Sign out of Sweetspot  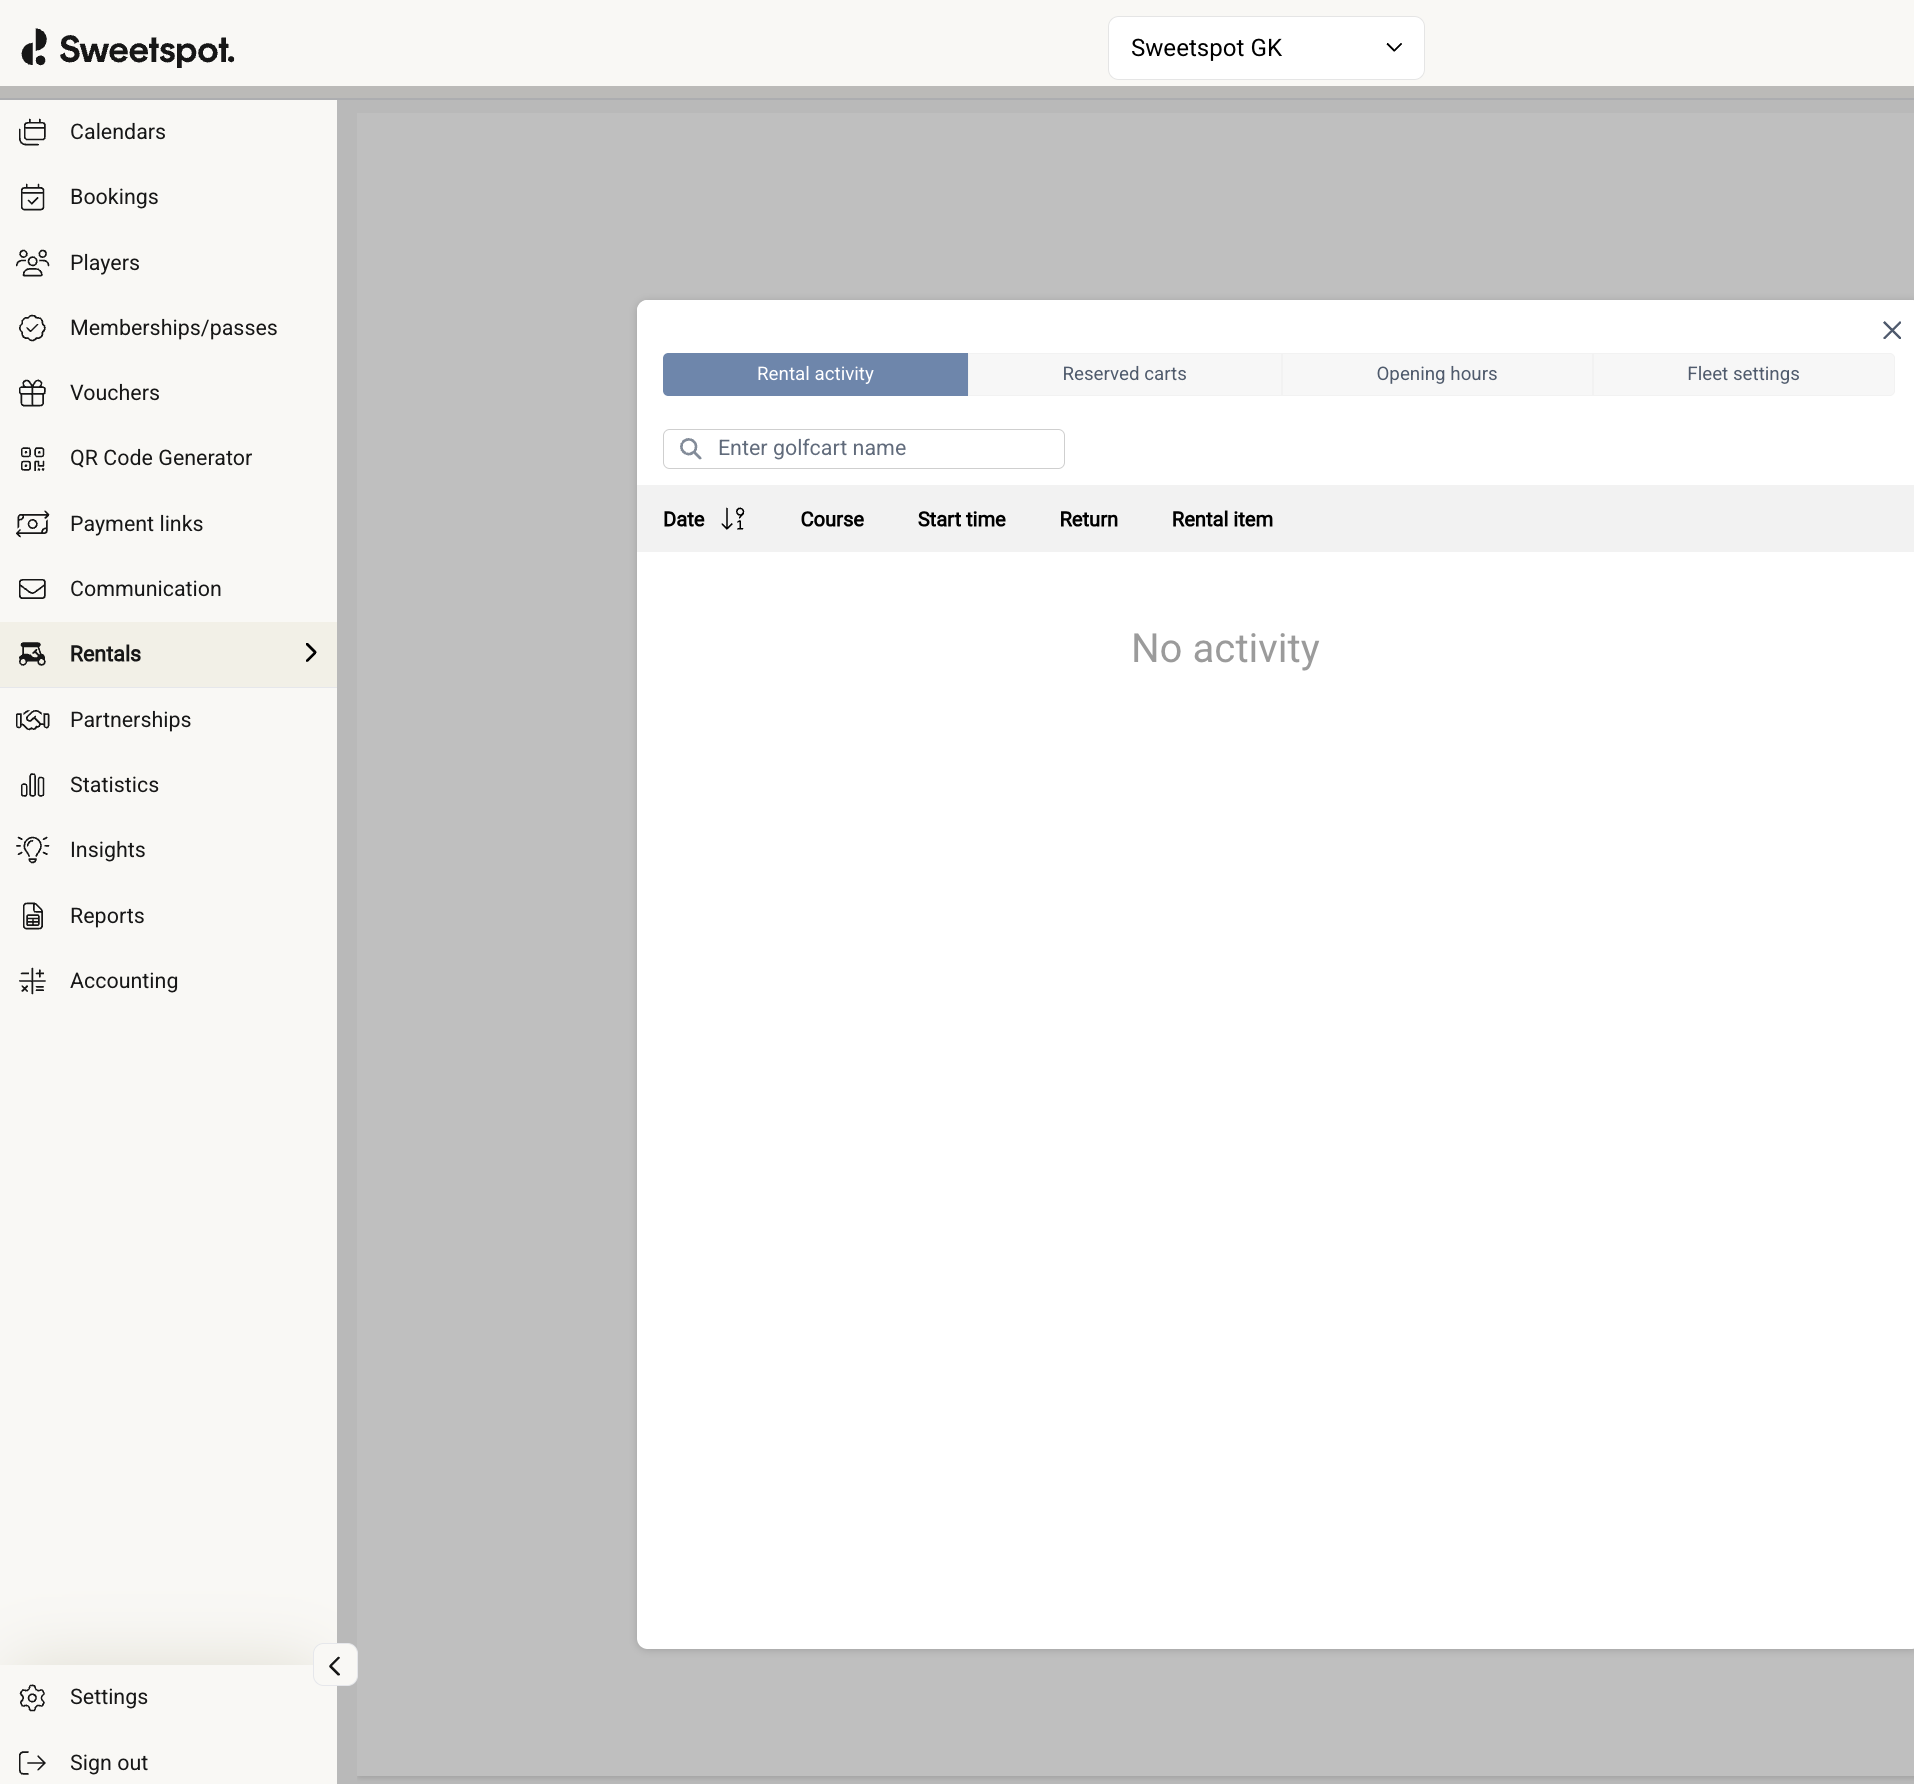coord(168,1763)
